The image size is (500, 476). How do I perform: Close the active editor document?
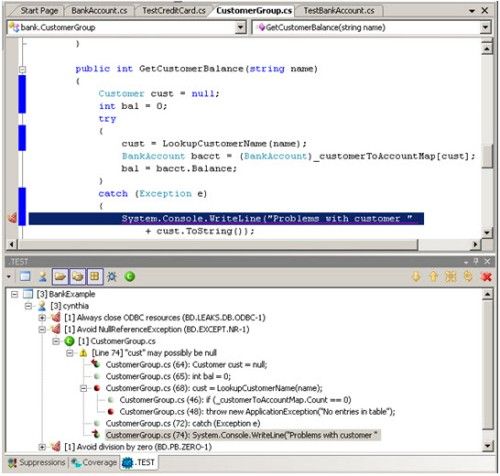[x=485, y=11]
